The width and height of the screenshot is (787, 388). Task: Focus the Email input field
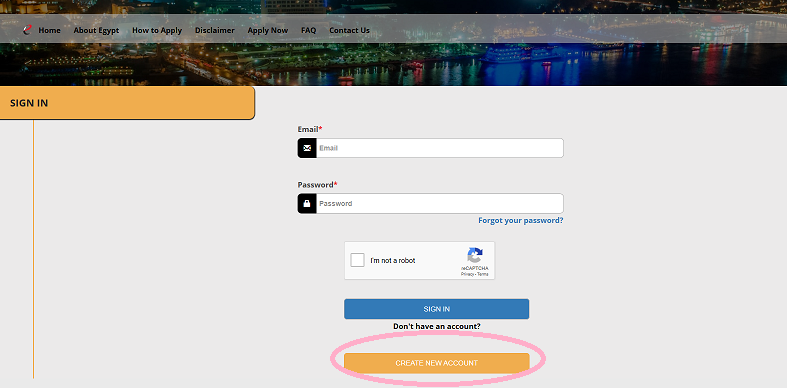440,148
